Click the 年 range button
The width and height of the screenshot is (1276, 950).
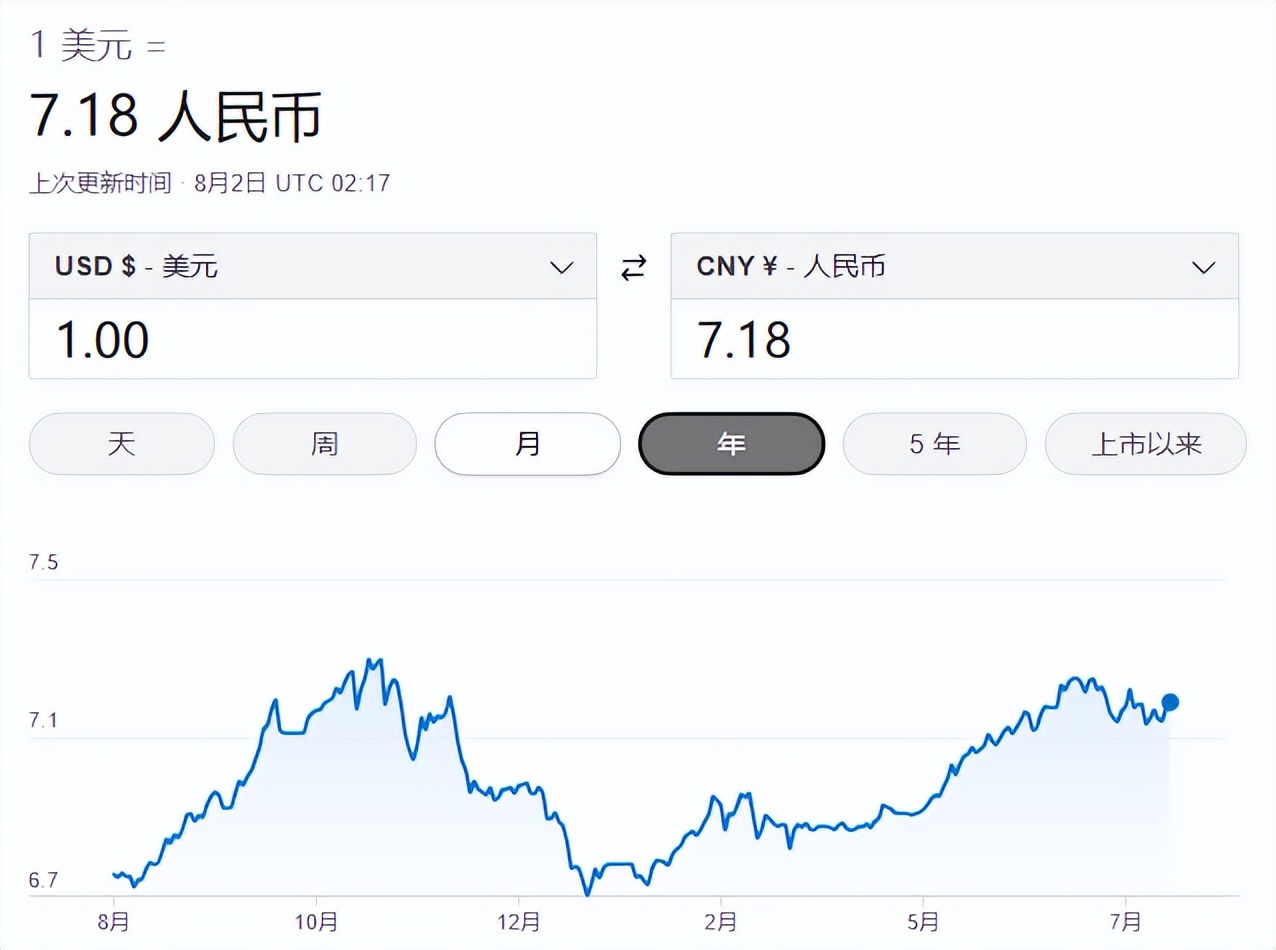(x=731, y=444)
